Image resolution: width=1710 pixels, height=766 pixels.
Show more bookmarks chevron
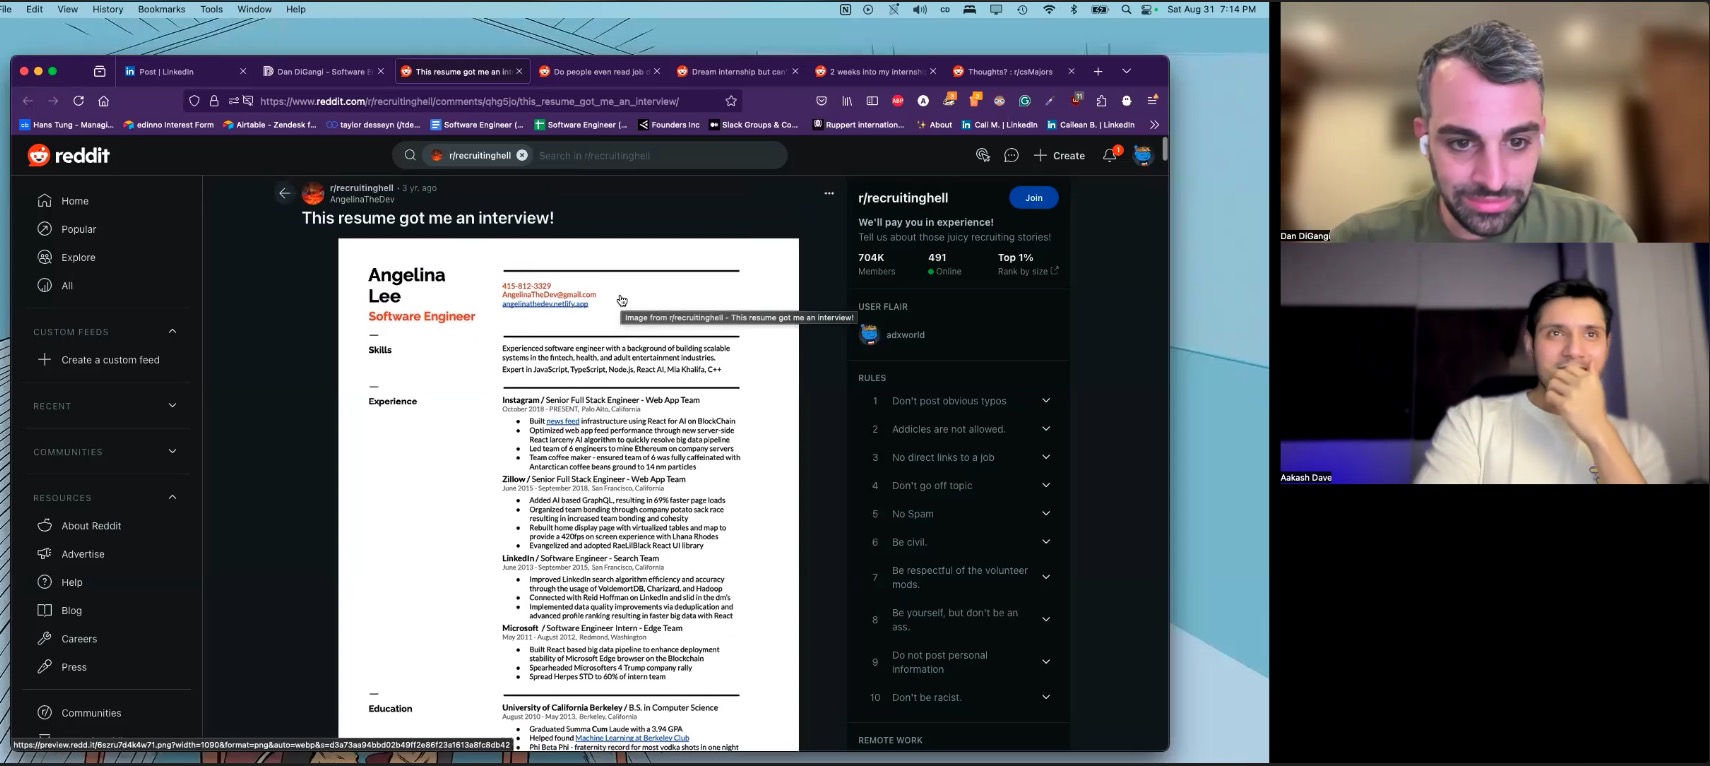click(x=1154, y=125)
